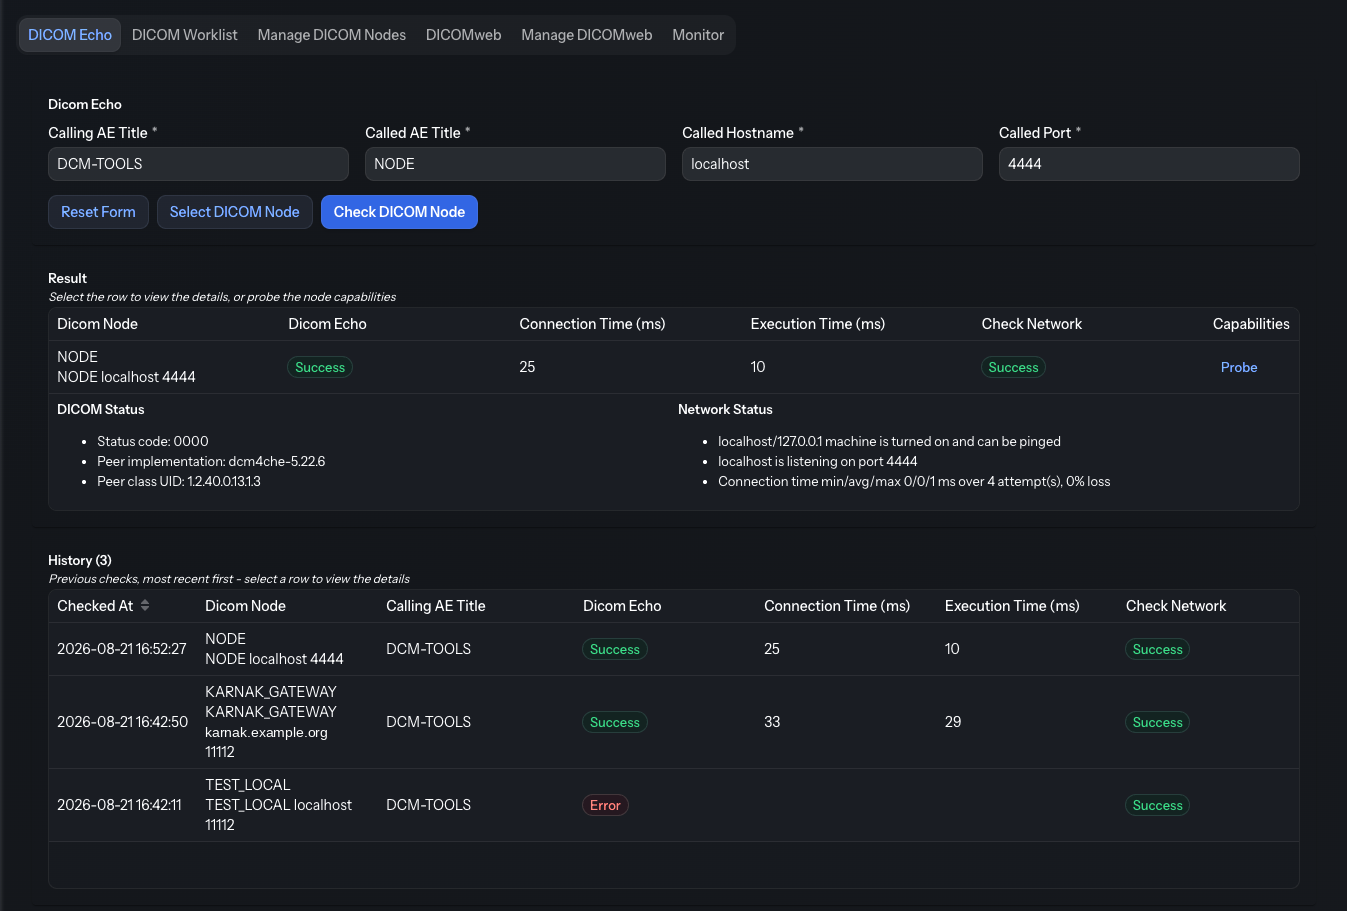
Task: Click the Capabilities column header
Action: 1251,324
